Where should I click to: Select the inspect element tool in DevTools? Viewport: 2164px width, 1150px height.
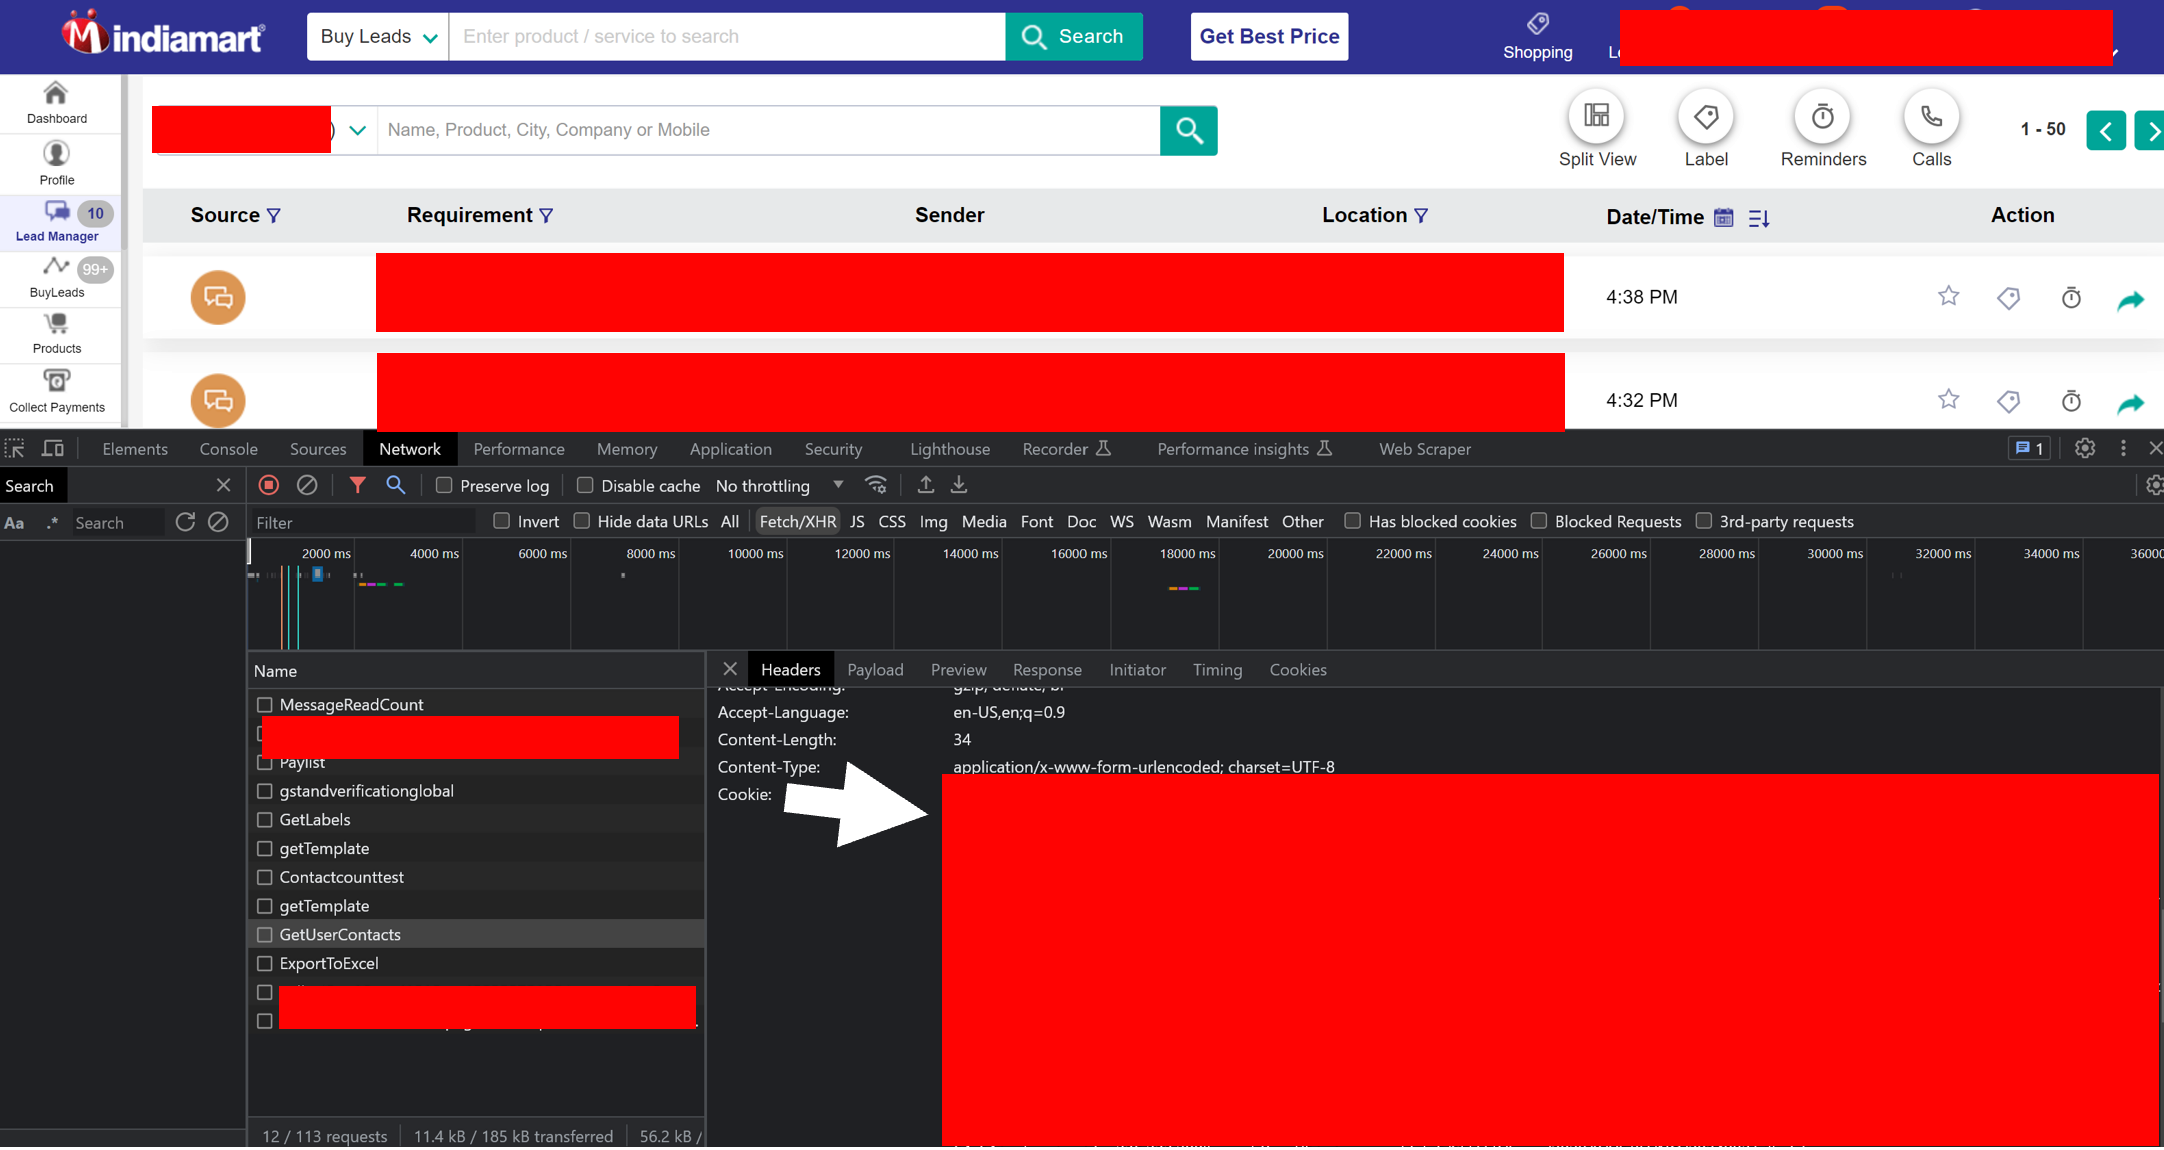coord(15,449)
